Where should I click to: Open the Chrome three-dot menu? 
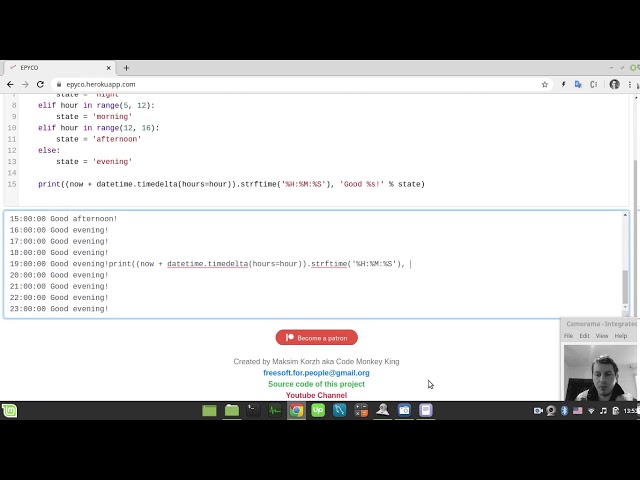click(630, 84)
